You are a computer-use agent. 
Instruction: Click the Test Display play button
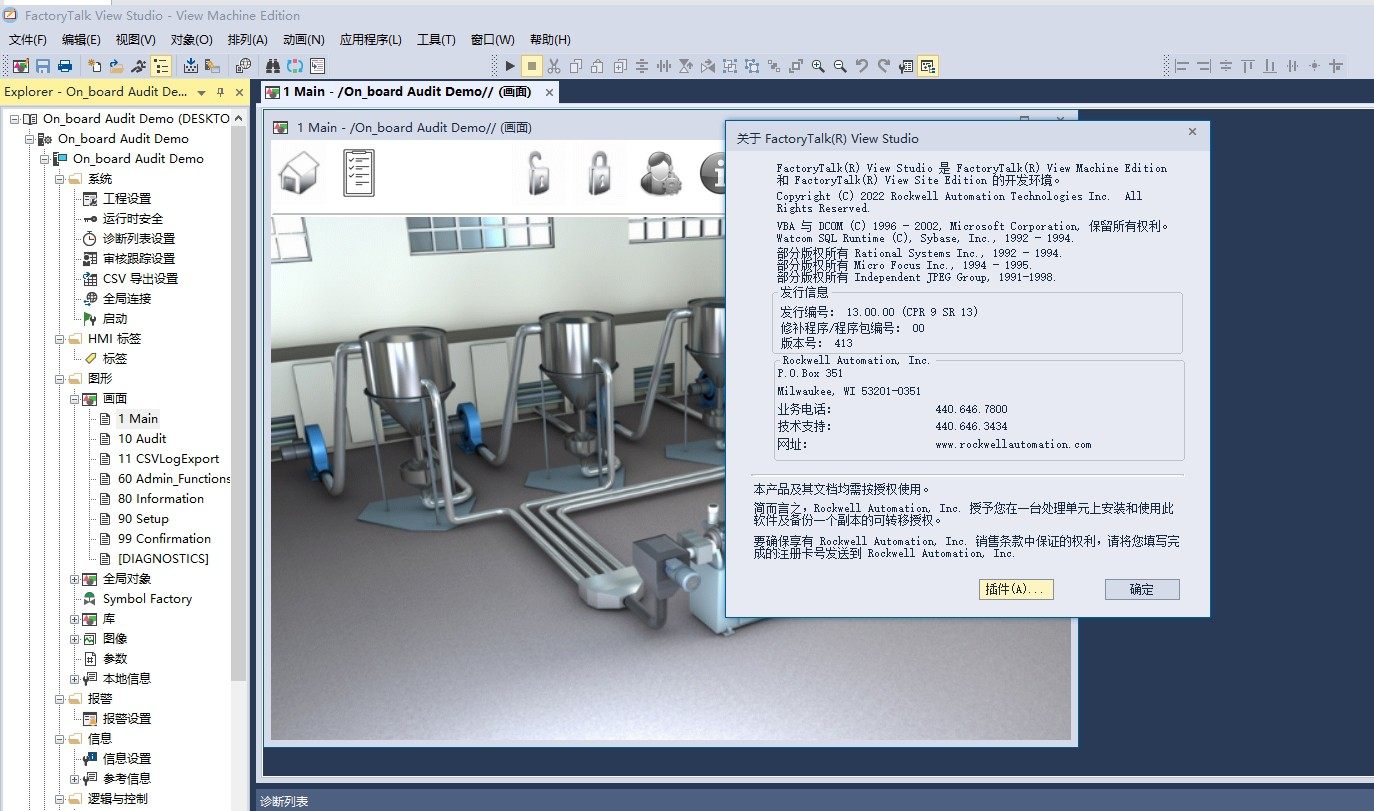[510, 66]
